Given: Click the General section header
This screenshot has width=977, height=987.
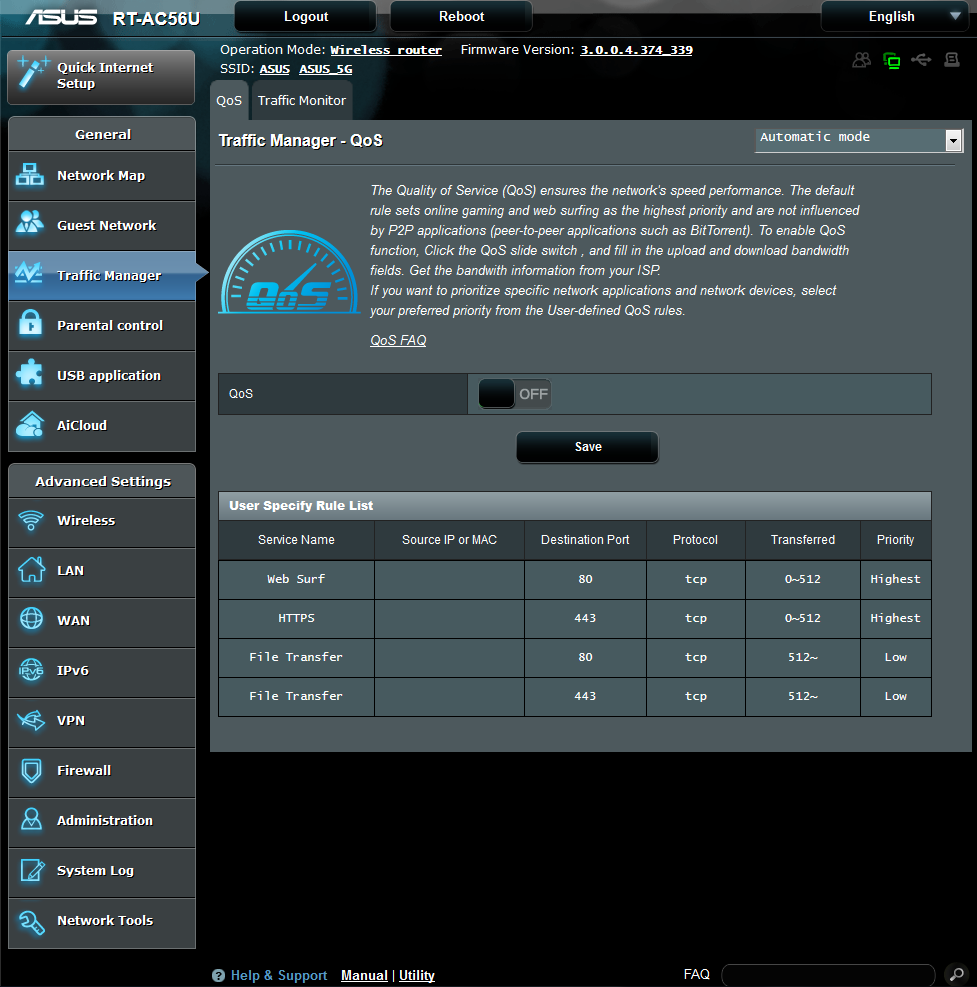Looking at the screenshot, I should (103, 134).
